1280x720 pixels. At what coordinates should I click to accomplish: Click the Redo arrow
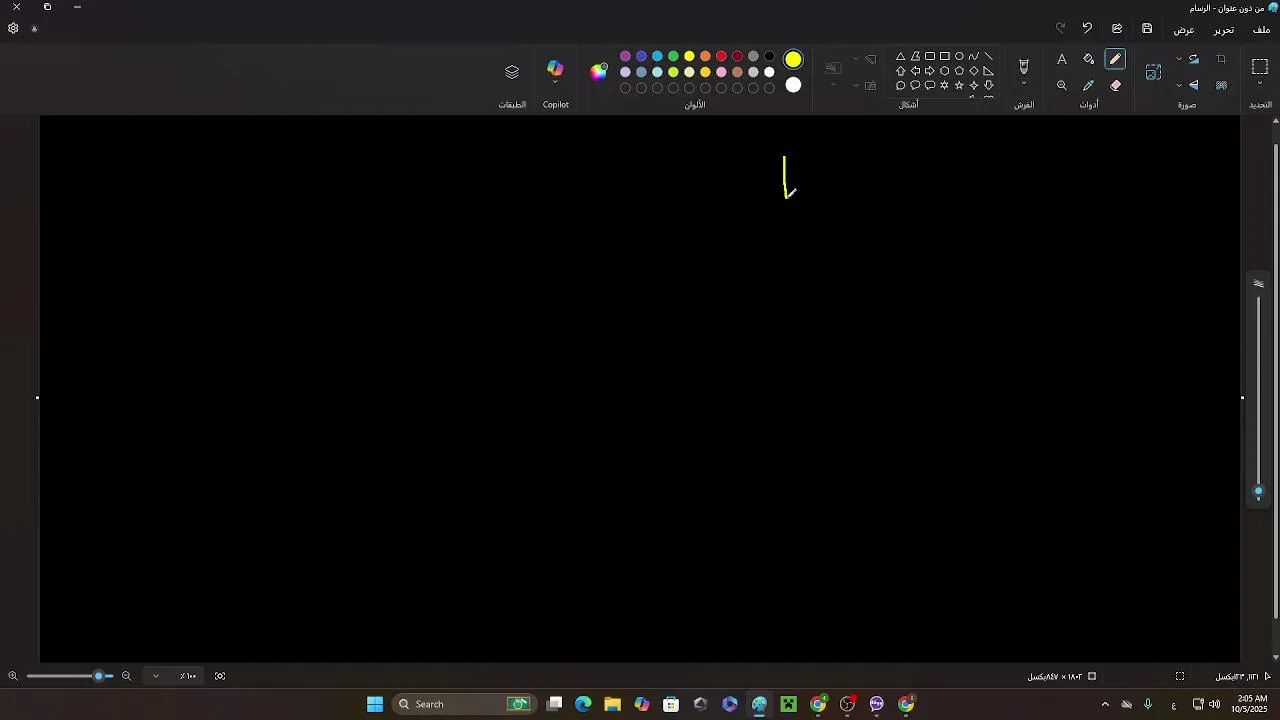(x=1060, y=29)
